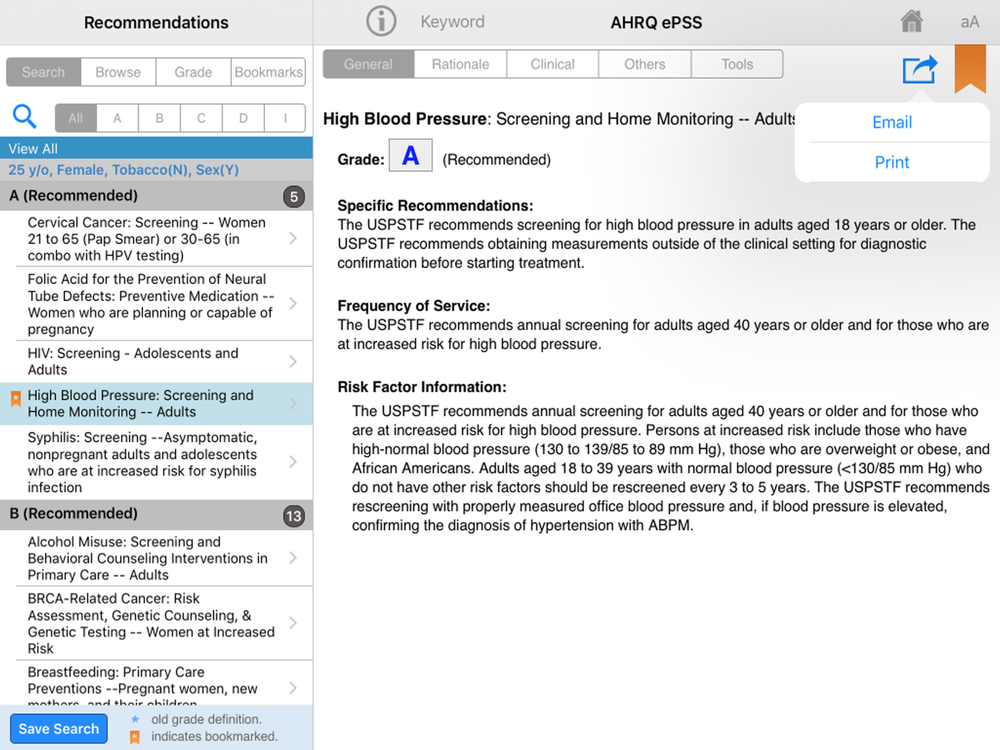Tap bookmark flag on High Blood Pressure row
Image resolution: width=1000 pixels, height=750 pixels.
pos(15,400)
